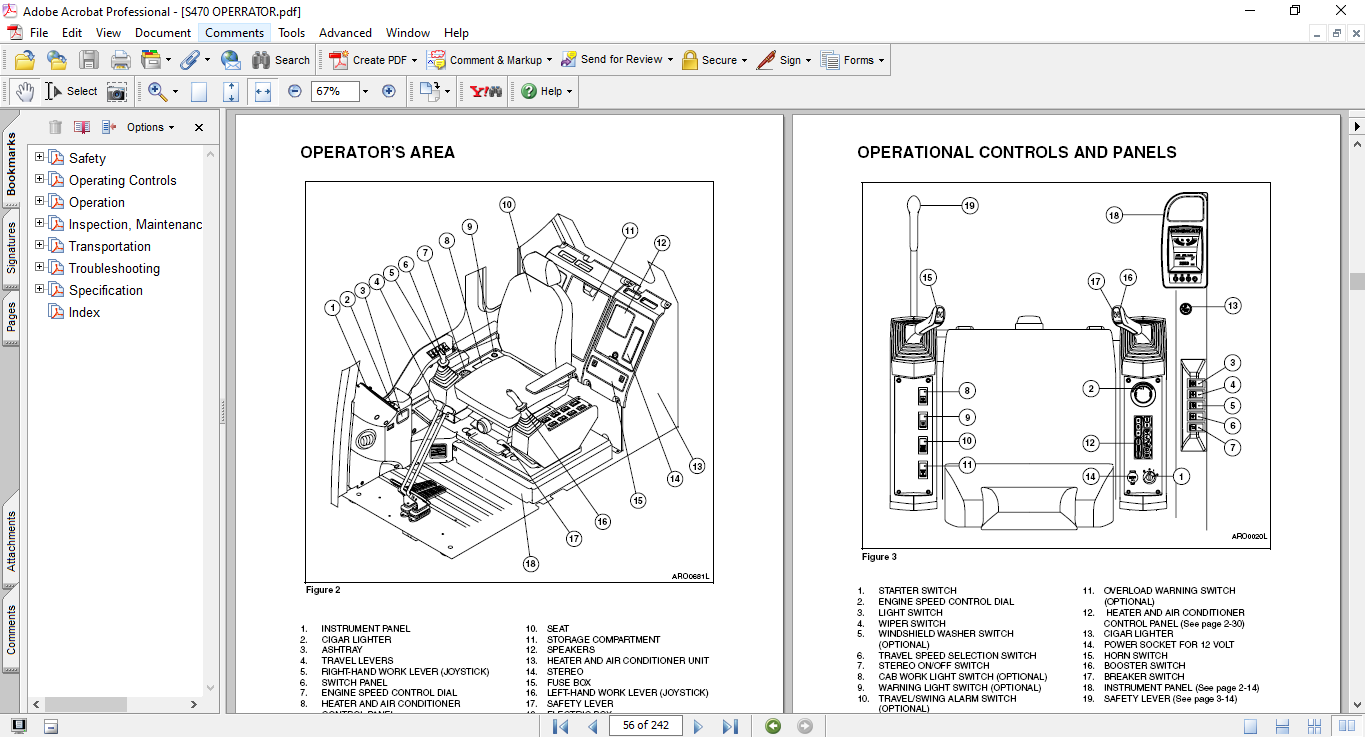The height and width of the screenshot is (737, 1365).
Task: Print the document using printer icon
Action: coord(121,60)
